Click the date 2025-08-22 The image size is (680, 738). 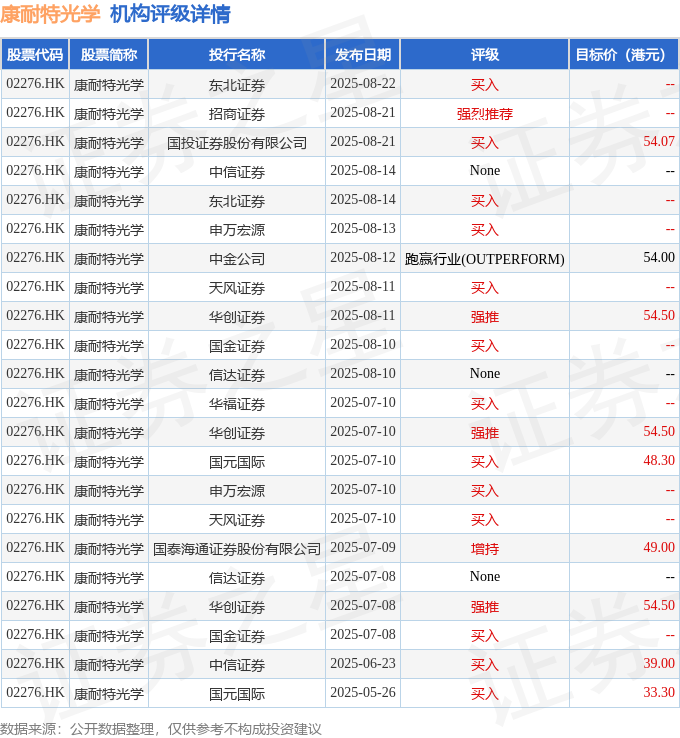(363, 83)
